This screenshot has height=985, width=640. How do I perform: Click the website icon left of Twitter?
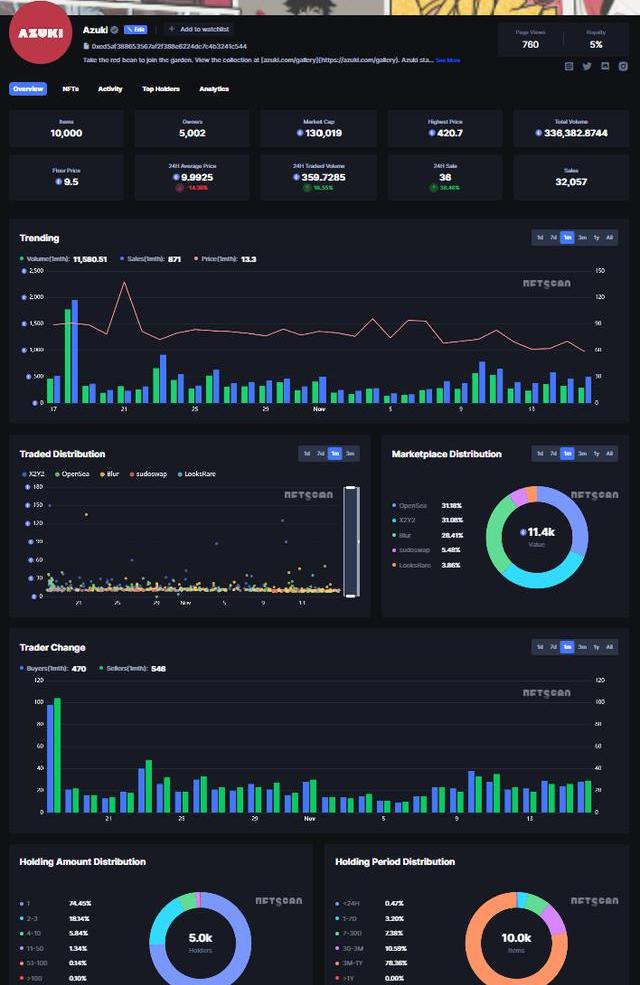click(x=569, y=66)
